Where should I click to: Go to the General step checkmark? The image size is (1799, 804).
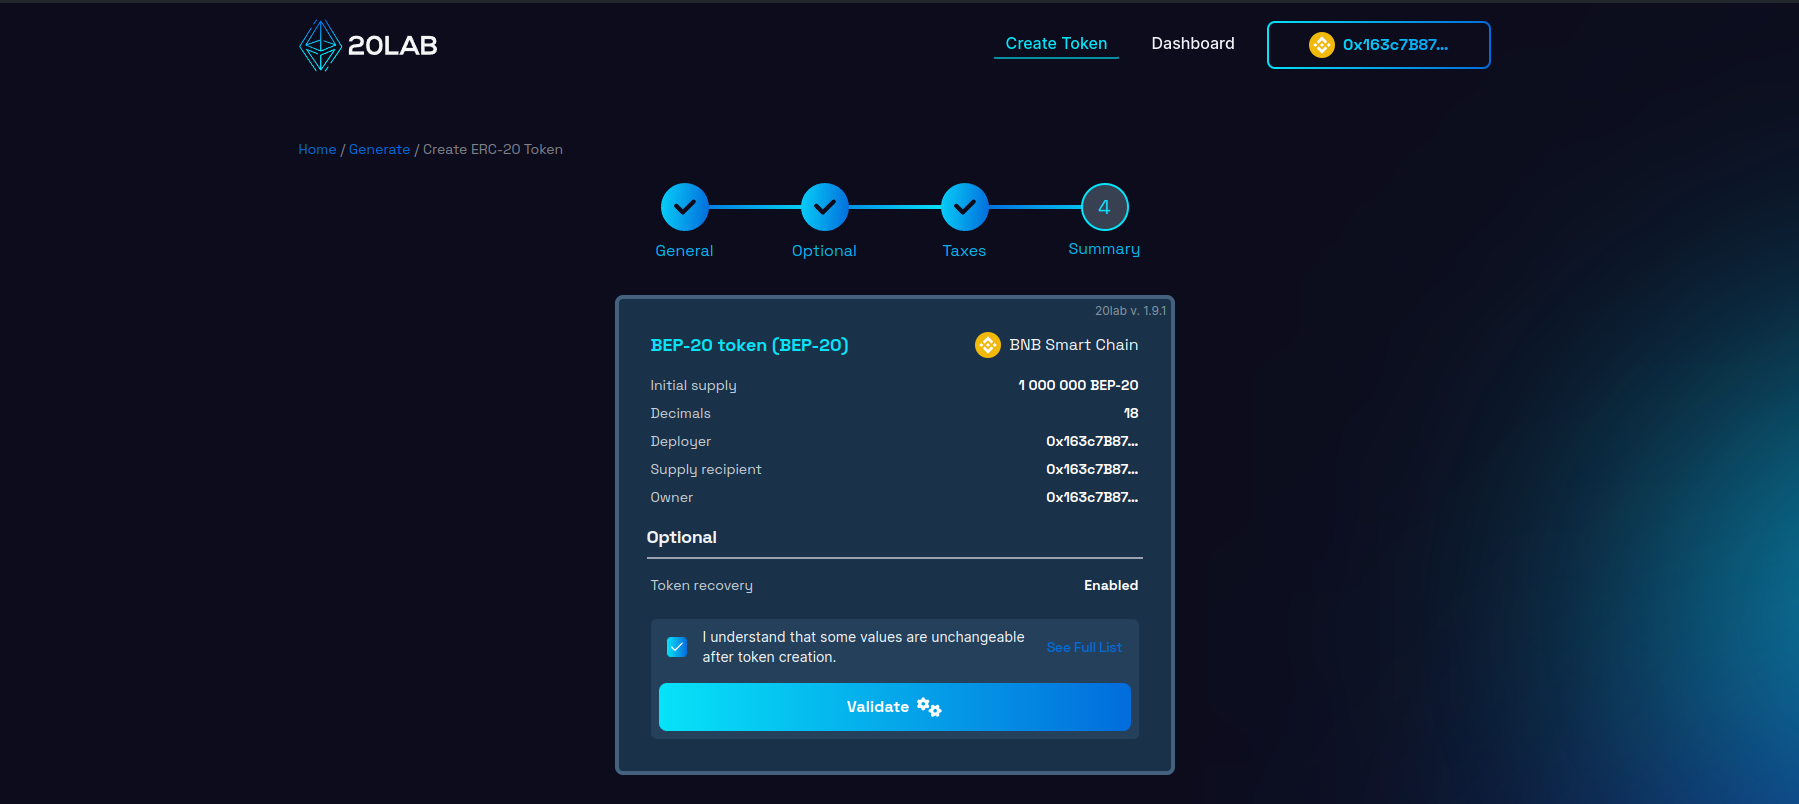pyautogui.click(x=685, y=207)
